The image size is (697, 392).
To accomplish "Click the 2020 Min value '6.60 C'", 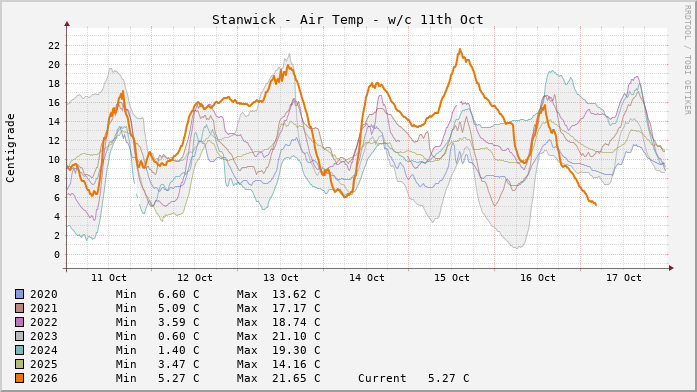I will pos(179,294).
